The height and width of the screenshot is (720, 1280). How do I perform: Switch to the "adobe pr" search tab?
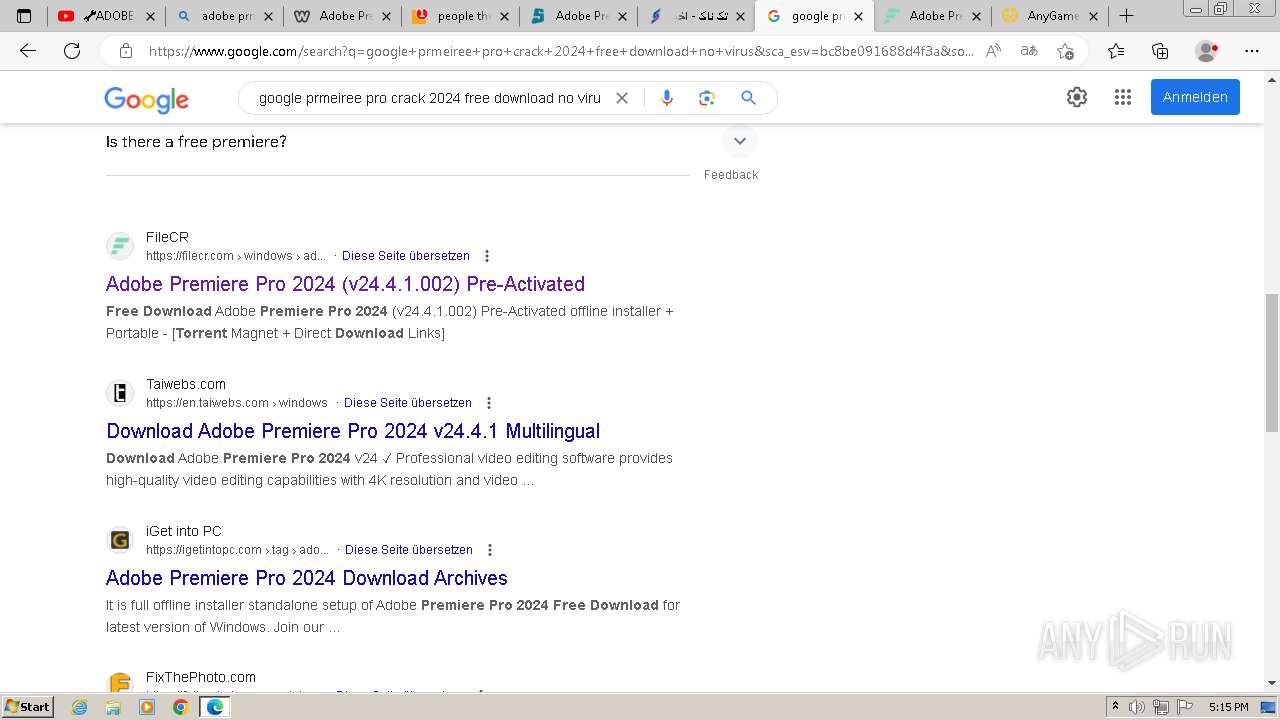(225, 16)
